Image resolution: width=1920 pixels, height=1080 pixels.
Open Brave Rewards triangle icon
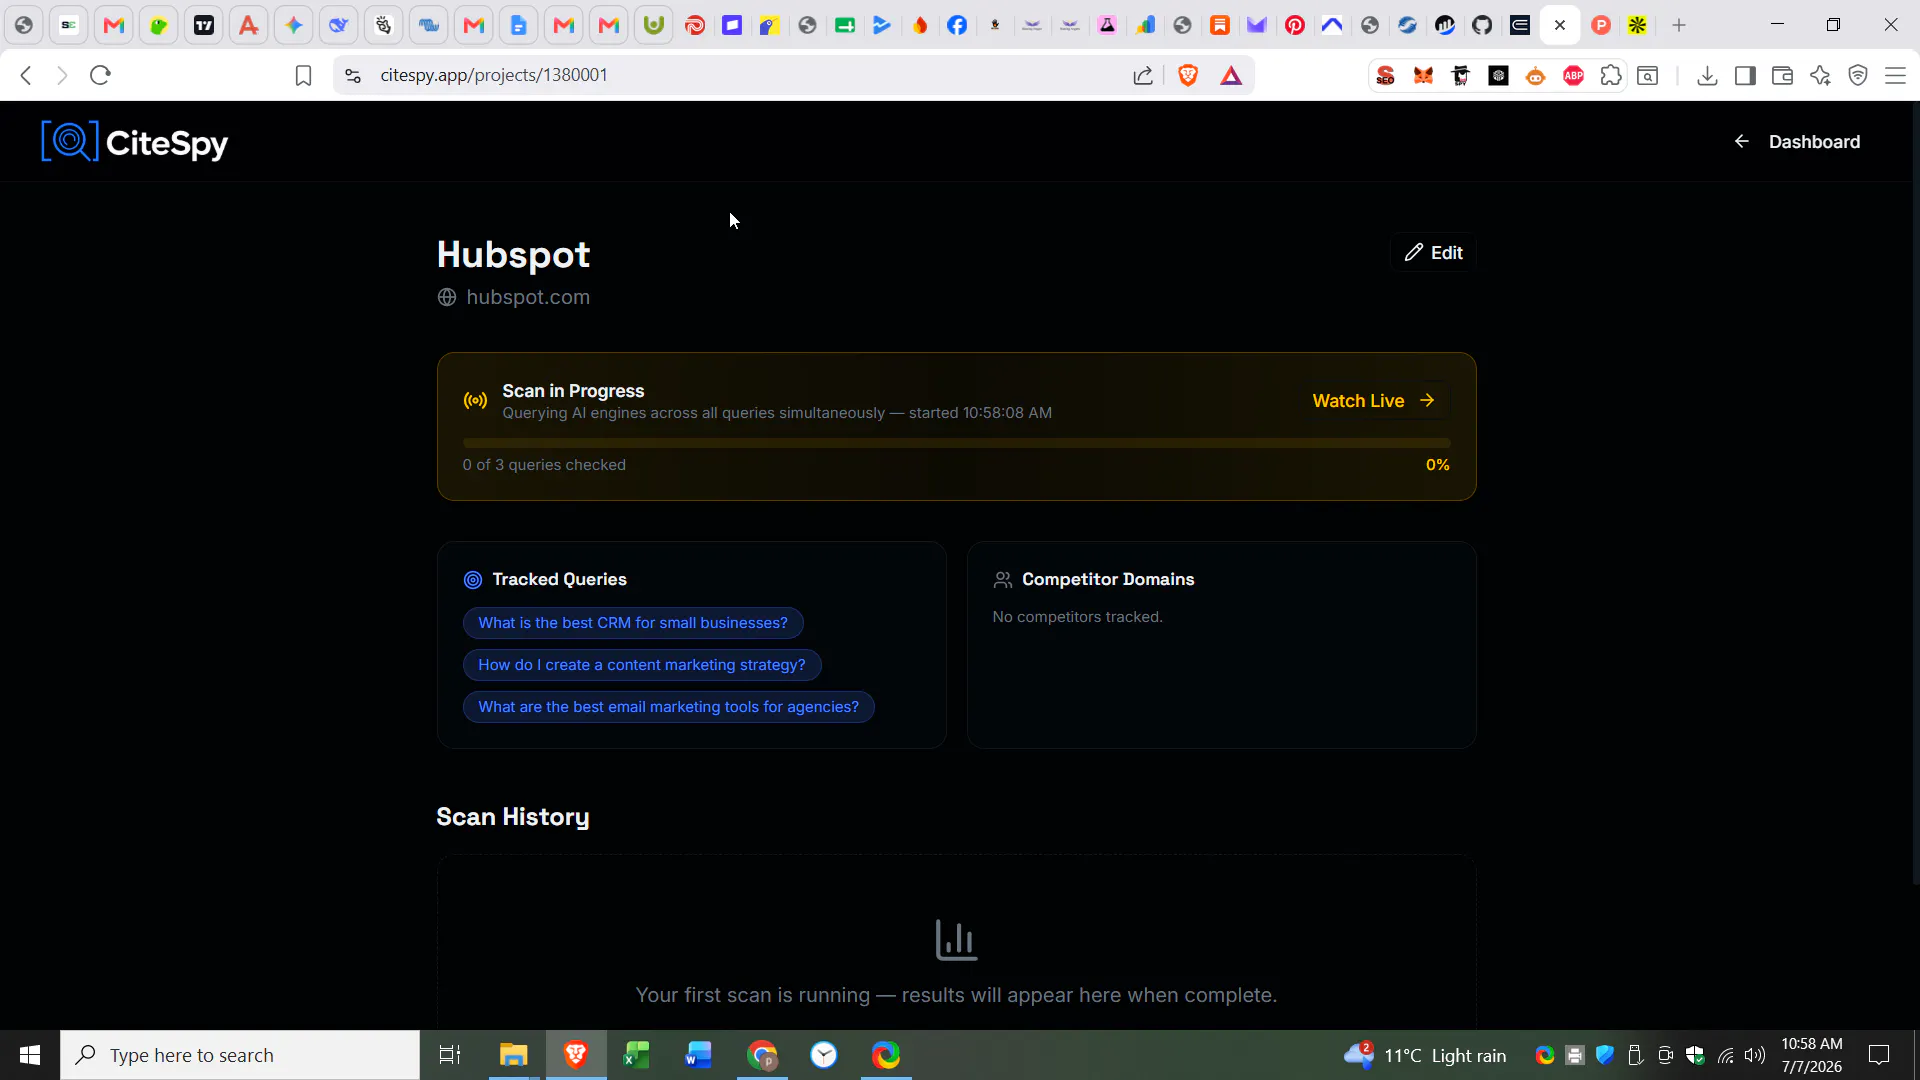[1231, 76]
